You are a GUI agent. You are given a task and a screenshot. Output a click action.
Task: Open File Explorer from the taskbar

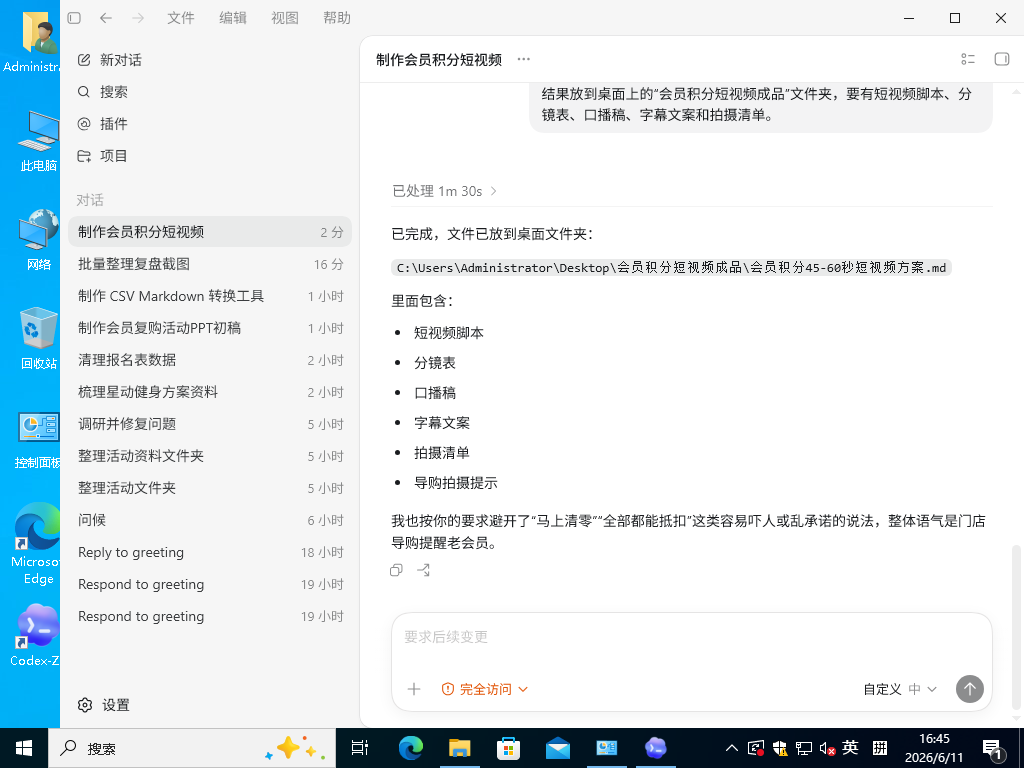pyautogui.click(x=460, y=748)
